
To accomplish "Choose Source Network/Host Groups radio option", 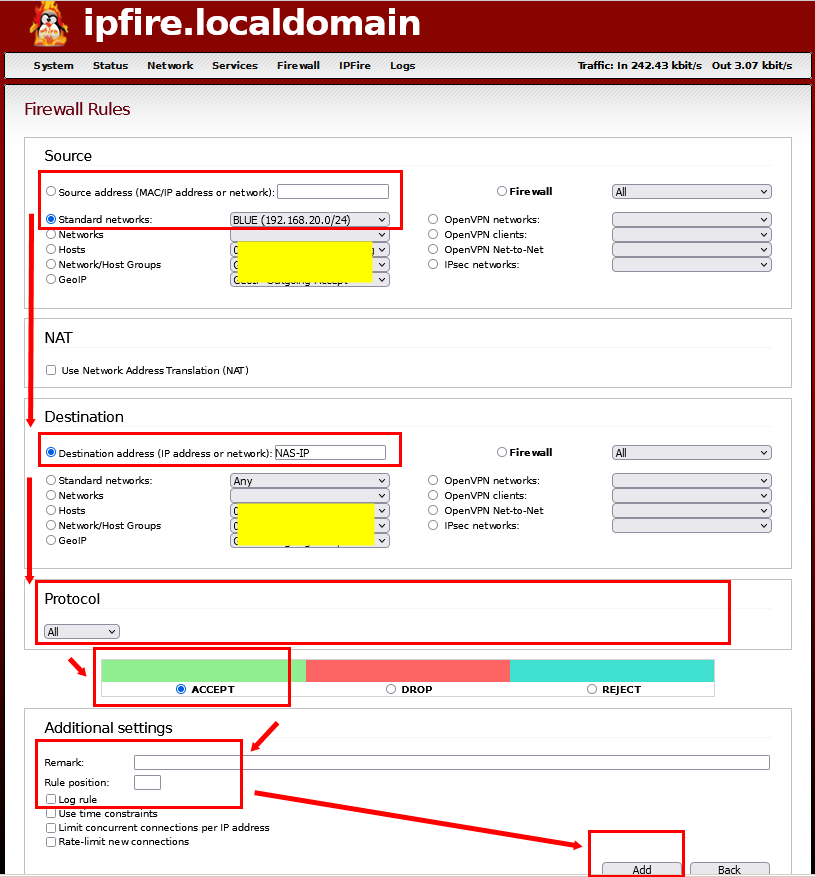I will 51,264.
